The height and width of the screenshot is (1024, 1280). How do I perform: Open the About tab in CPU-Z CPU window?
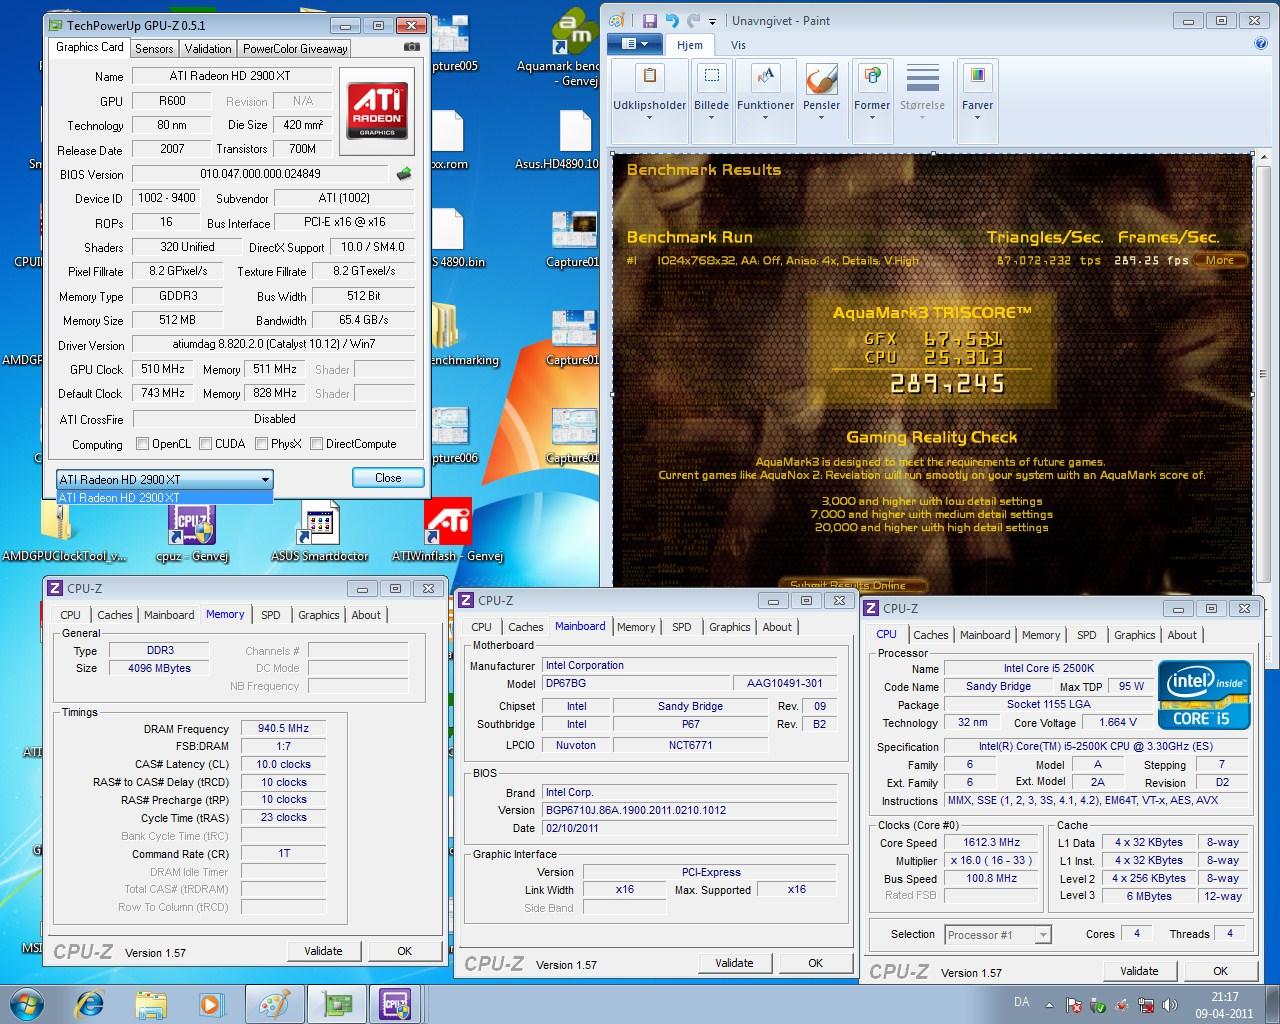[1181, 635]
